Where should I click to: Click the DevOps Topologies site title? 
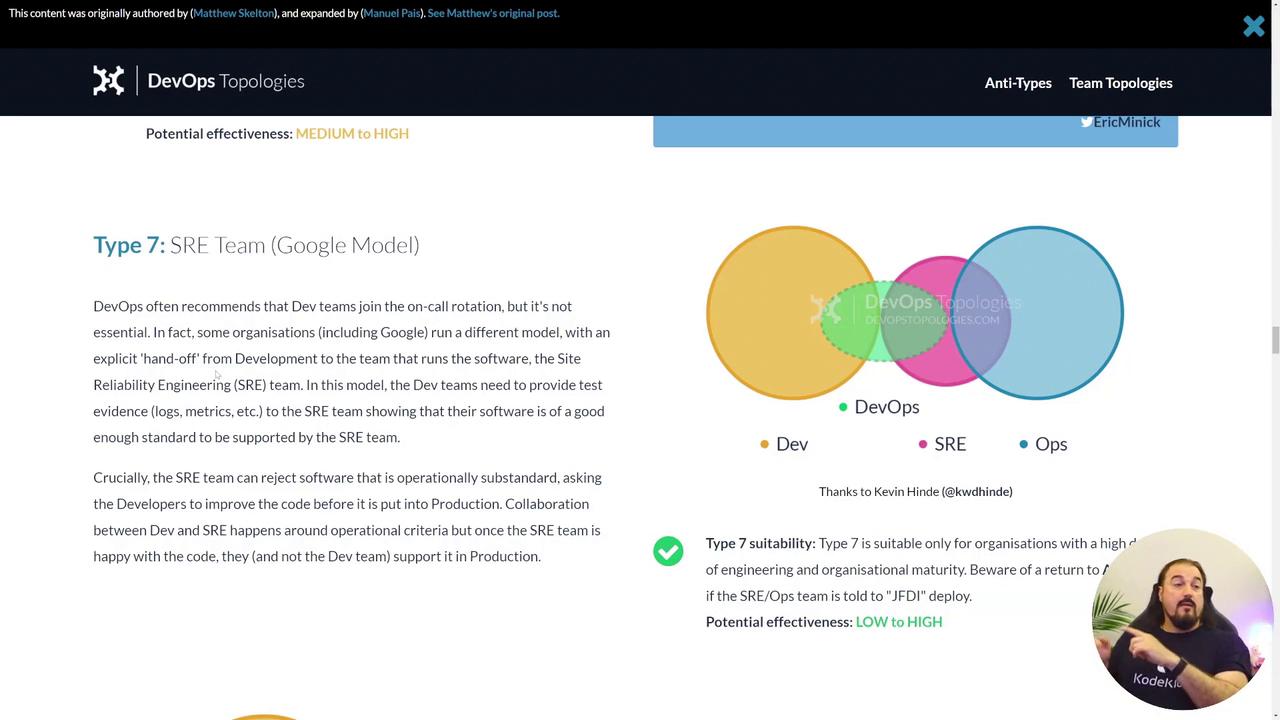click(x=226, y=81)
